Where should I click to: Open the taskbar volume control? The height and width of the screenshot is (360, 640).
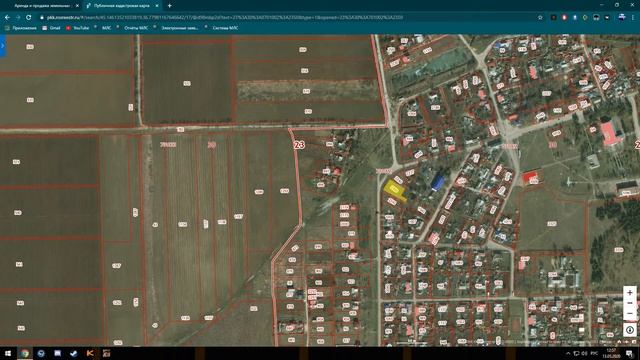click(584, 353)
